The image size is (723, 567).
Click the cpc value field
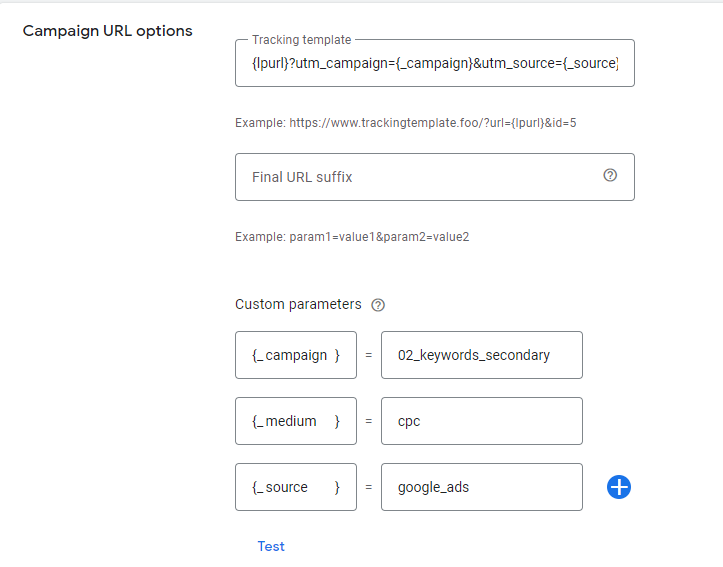click(481, 421)
